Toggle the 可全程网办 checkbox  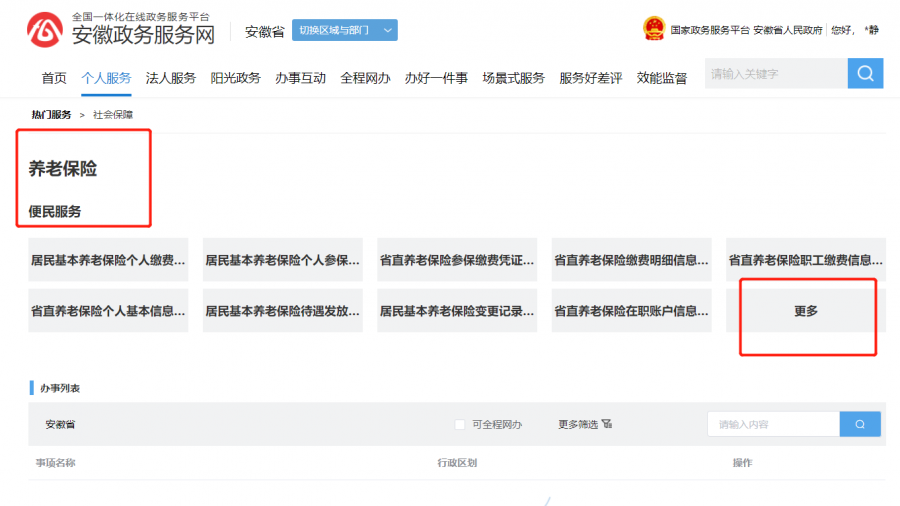pyautogui.click(x=460, y=425)
